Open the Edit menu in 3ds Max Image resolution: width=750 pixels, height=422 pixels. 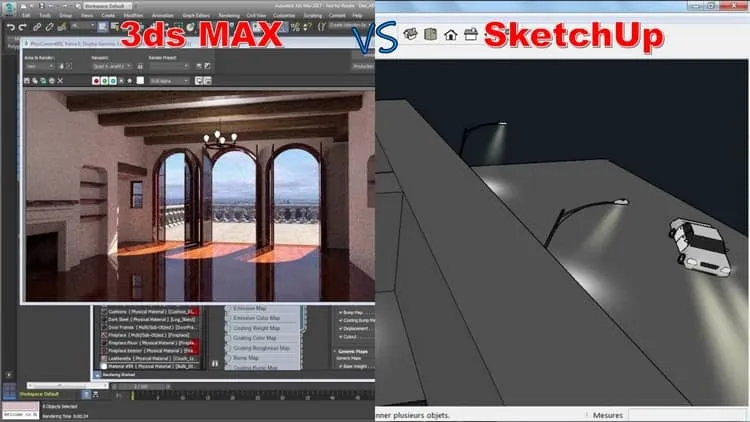point(26,15)
